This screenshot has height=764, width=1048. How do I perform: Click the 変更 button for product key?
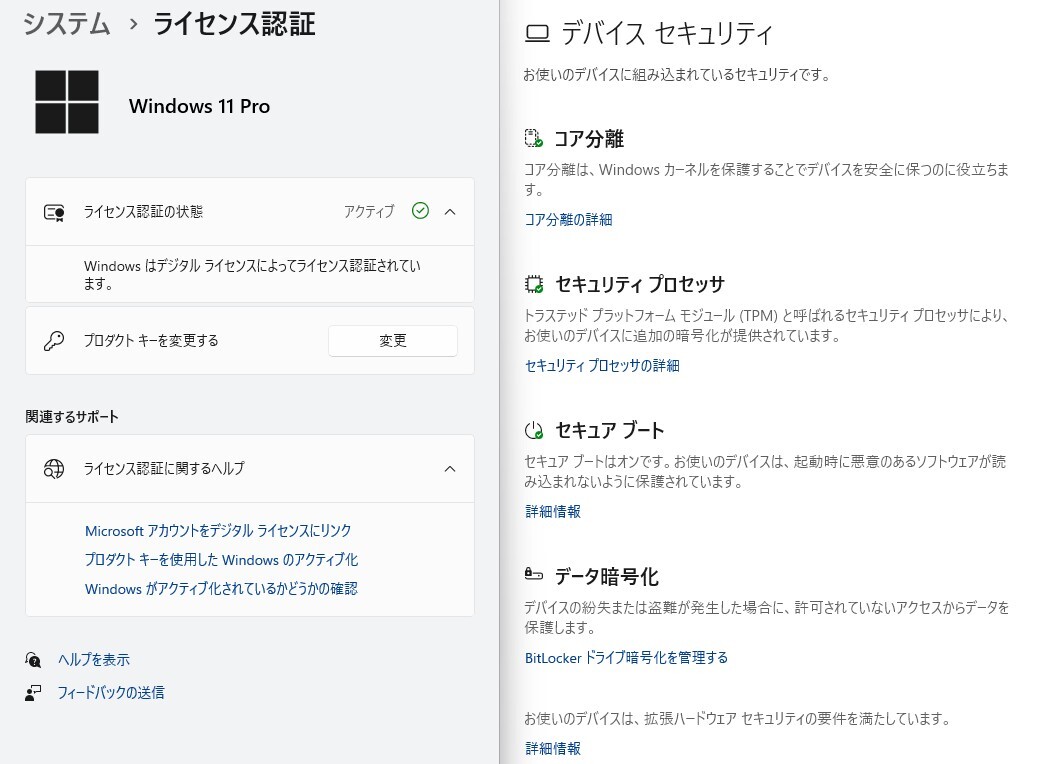tap(393, 341)
